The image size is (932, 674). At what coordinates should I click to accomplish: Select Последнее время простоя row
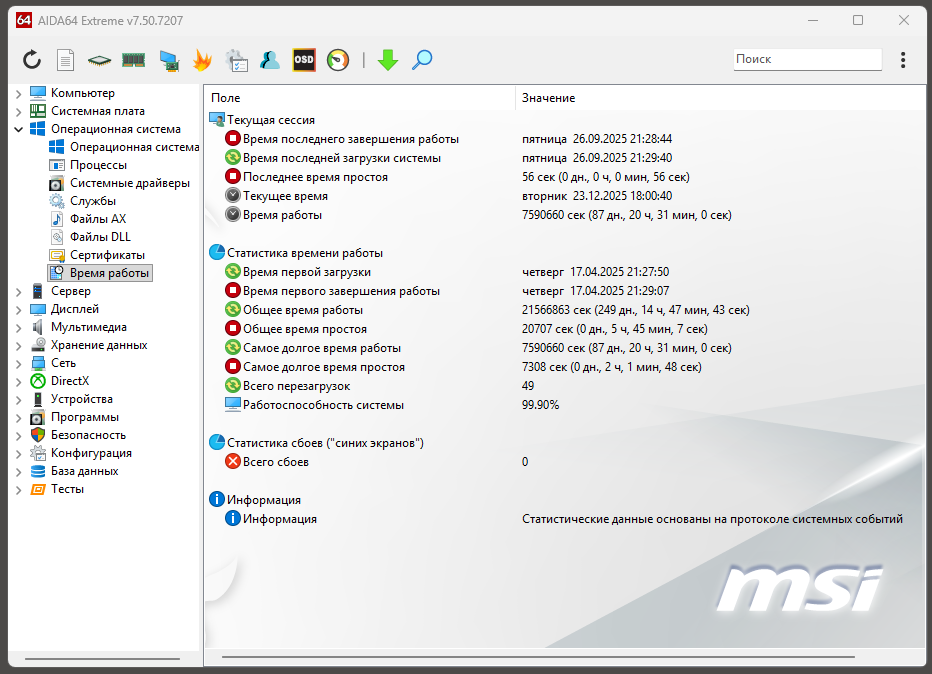click(565, 177)
